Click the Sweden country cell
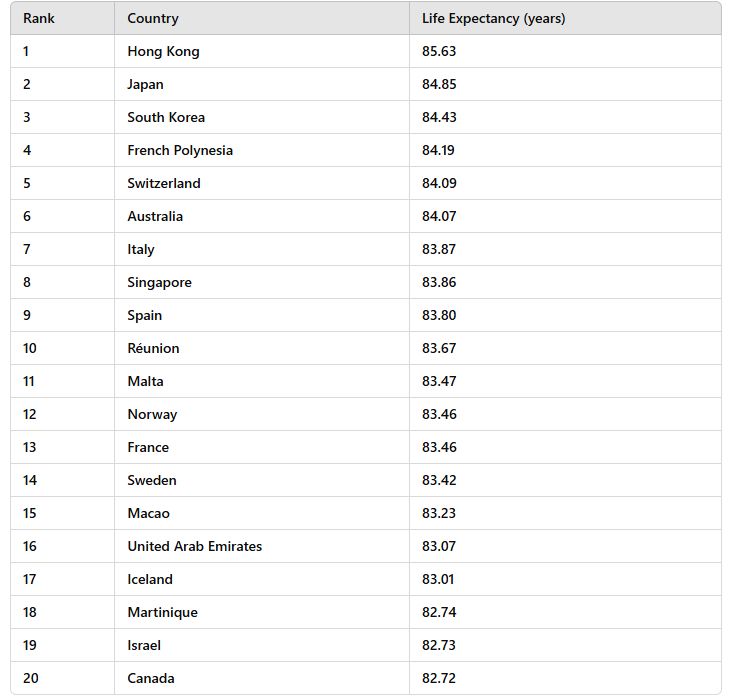 click(152, 480)
